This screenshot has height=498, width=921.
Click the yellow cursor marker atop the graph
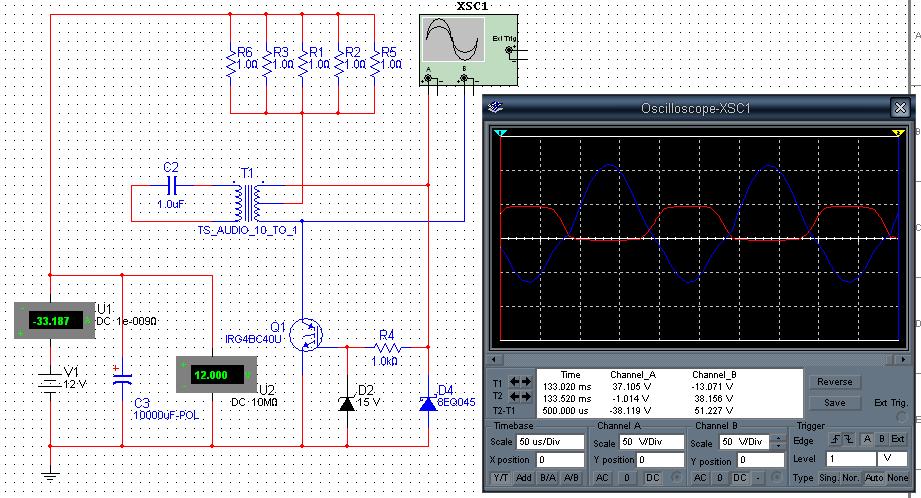[897, 133]
